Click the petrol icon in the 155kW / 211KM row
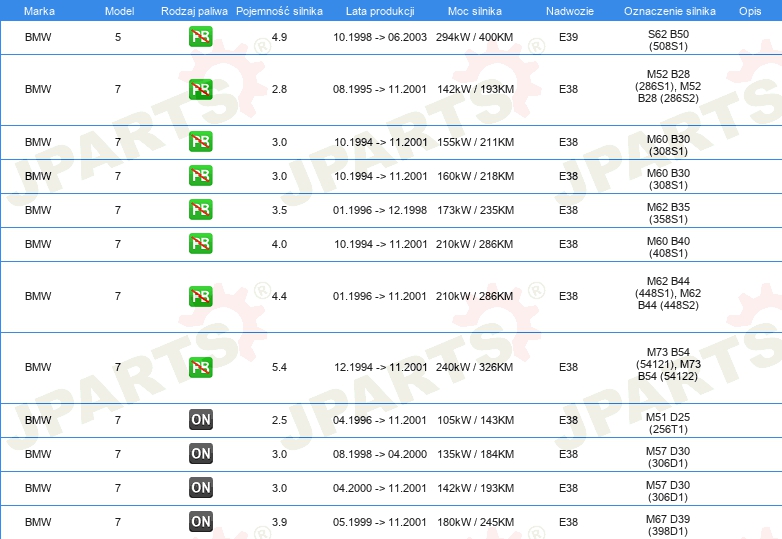The height and width of the screenshot is (539, 782). [x=200, y=142]
